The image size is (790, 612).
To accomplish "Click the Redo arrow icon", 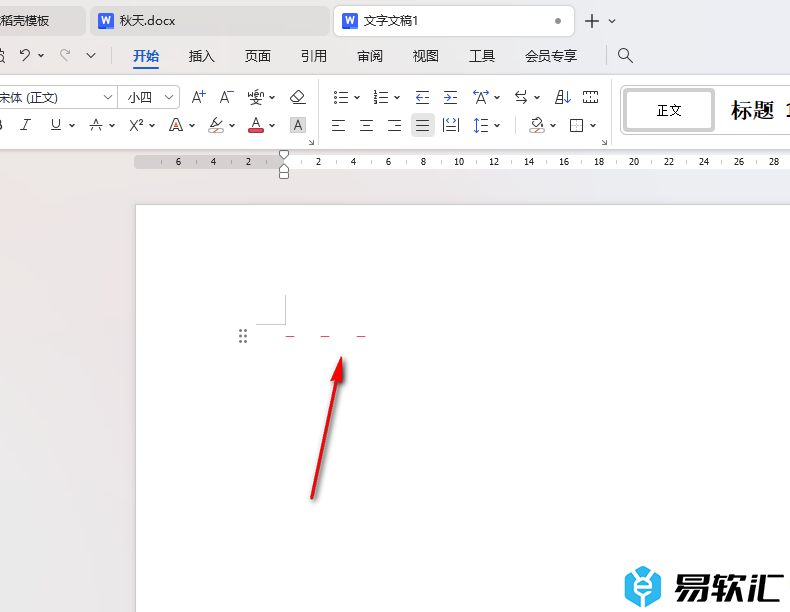I will tap(65, 54).
